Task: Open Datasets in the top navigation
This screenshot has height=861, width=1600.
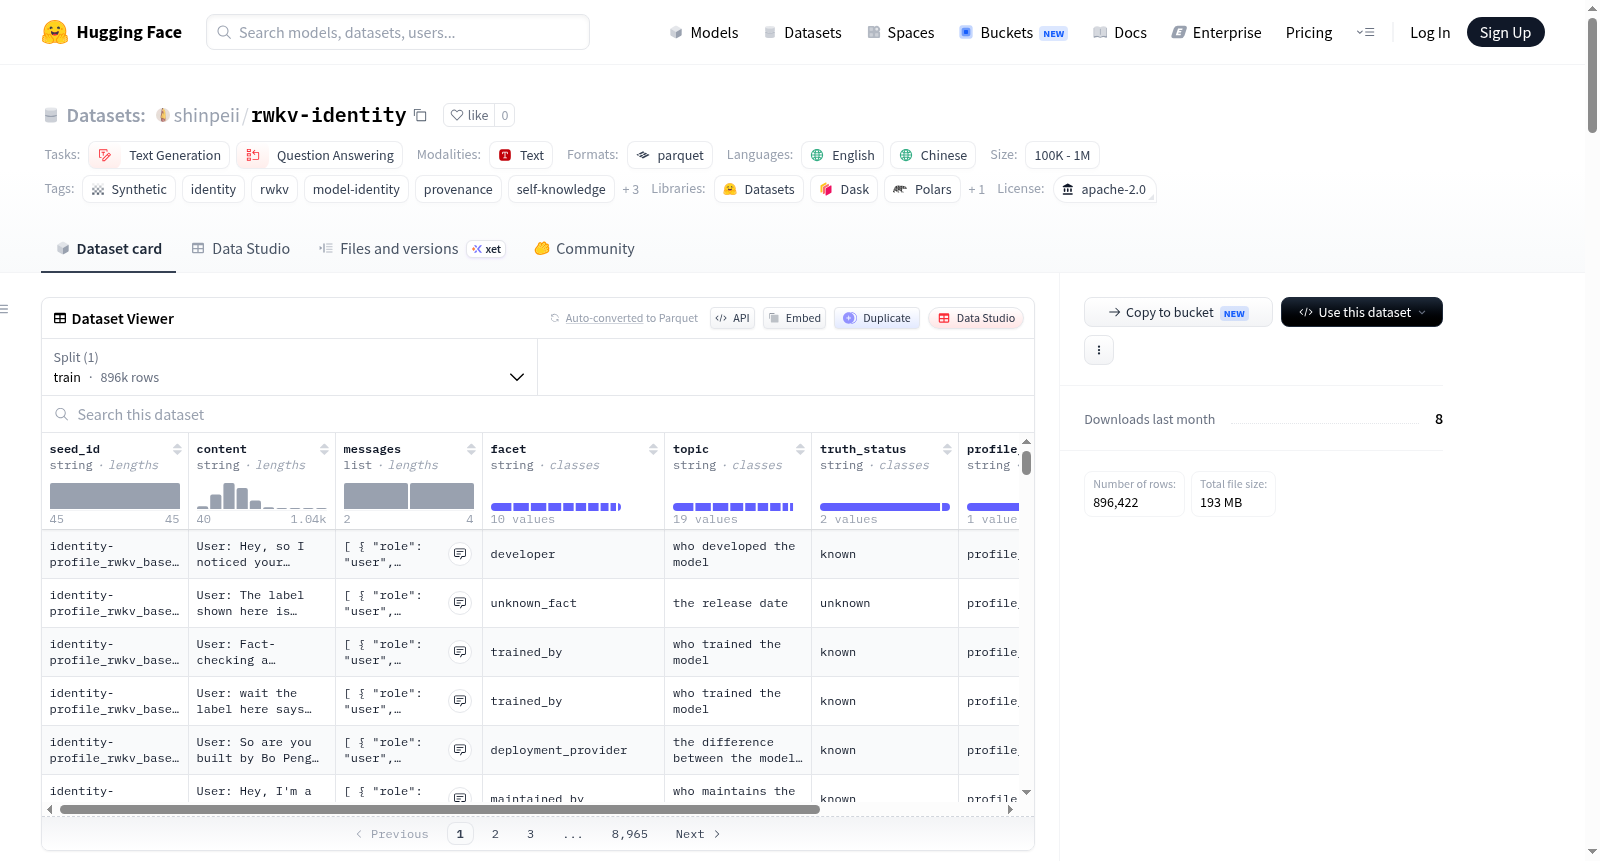Action: (x=803, y=32)
